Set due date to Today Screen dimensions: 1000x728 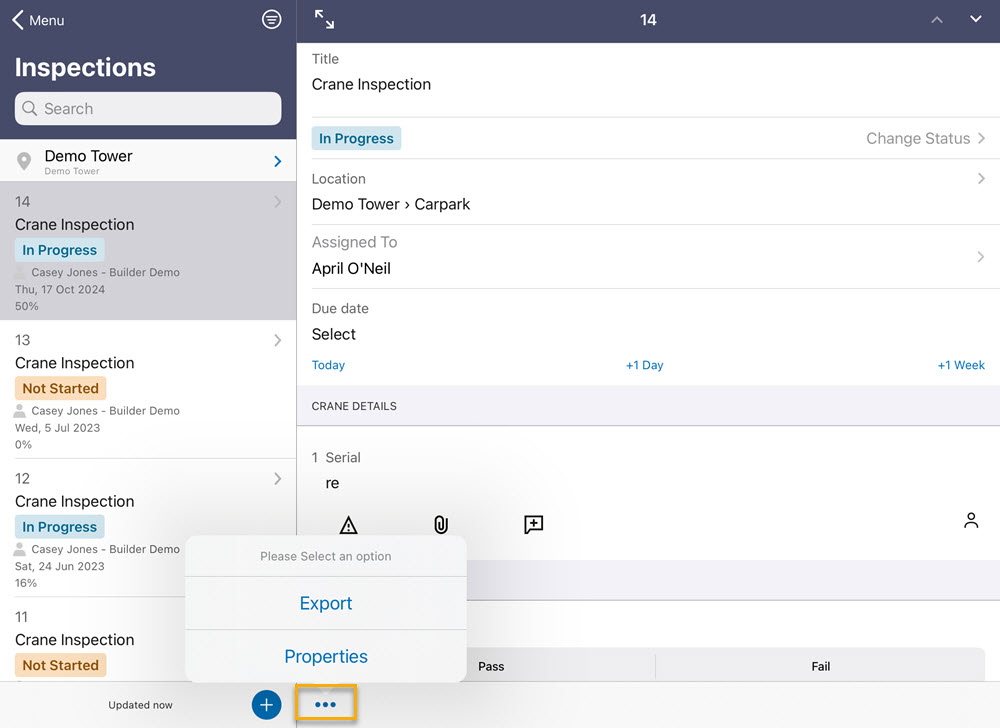coord(328,365)
